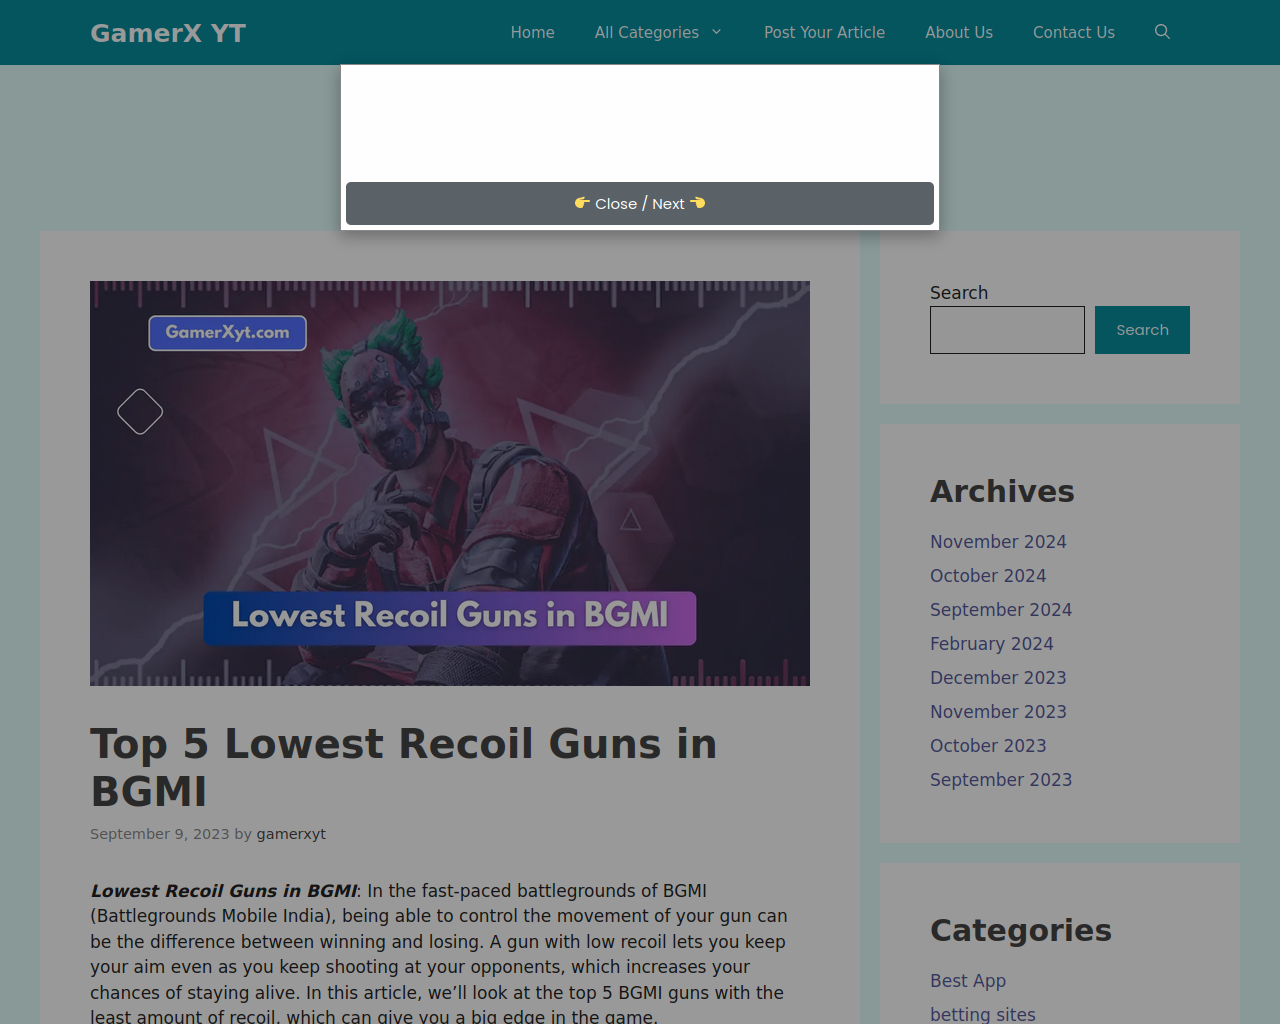Screen dimensions: 1280x1024
Task: Open December 2023 archive
Action: pos(998,678)
